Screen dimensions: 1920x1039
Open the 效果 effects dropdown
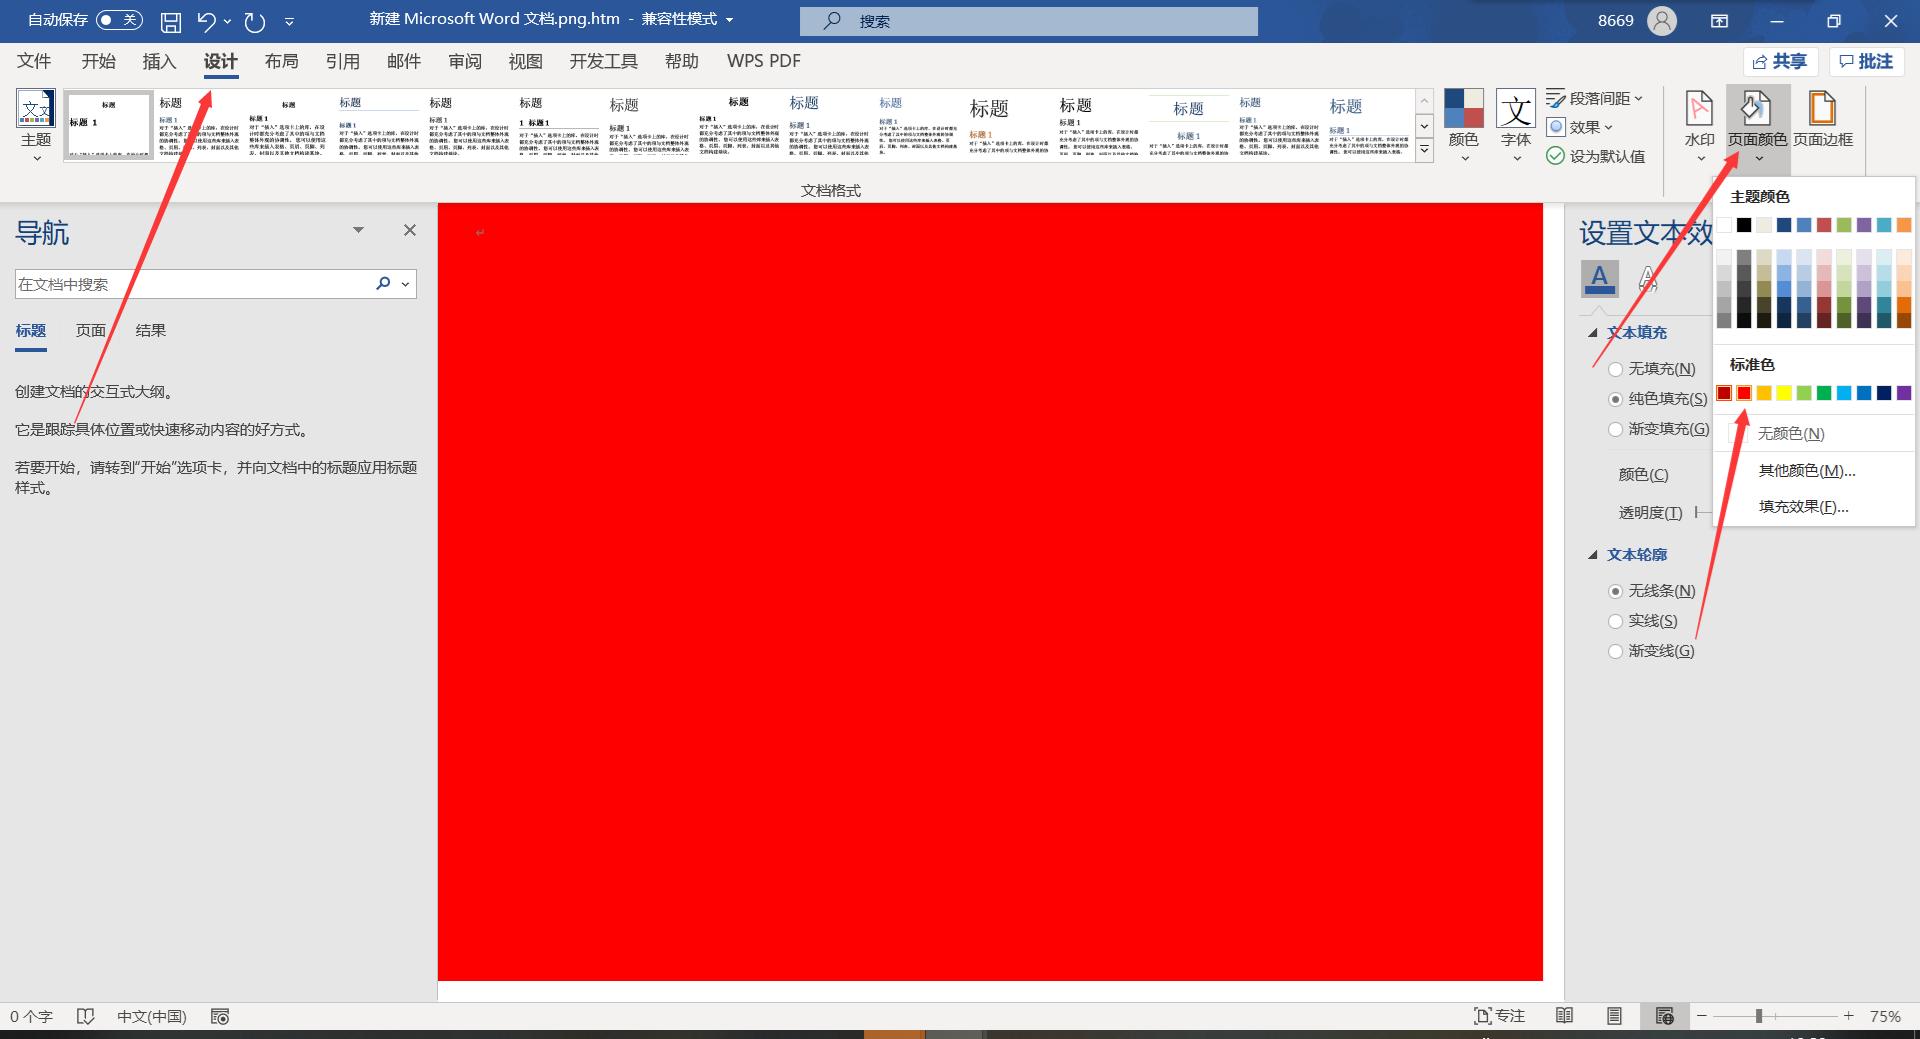pos(1580,127)
